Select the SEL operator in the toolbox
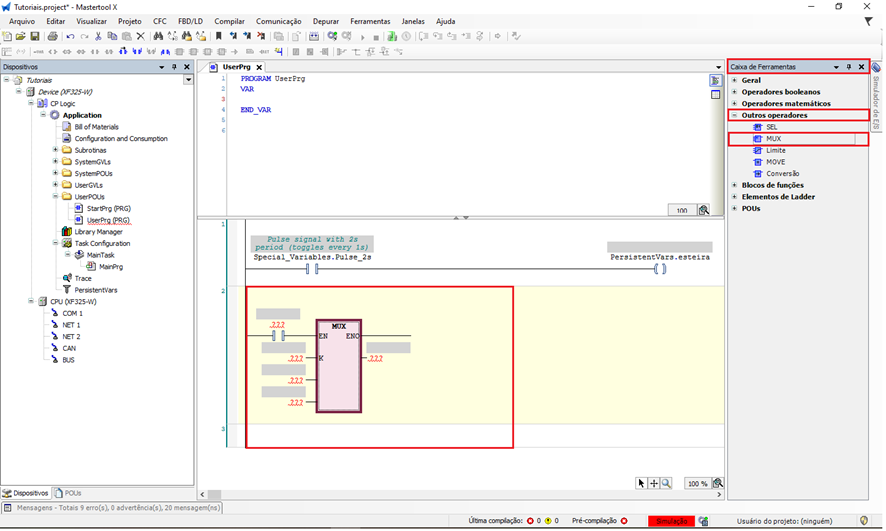The width and height of the screenshot is (886, 531). [x=772, y=127]
